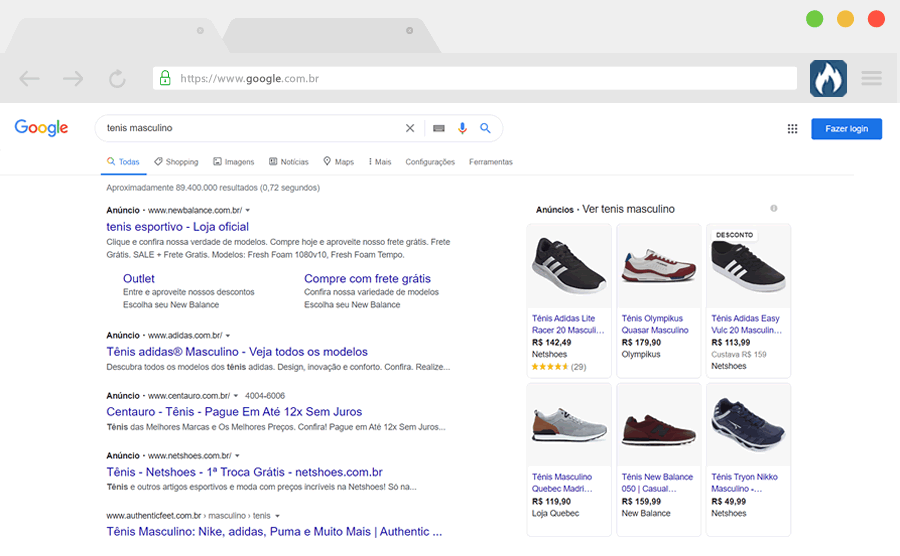Open Centauro Pague Em Até 12x link

pyautogui.click(x=234, y=411)
